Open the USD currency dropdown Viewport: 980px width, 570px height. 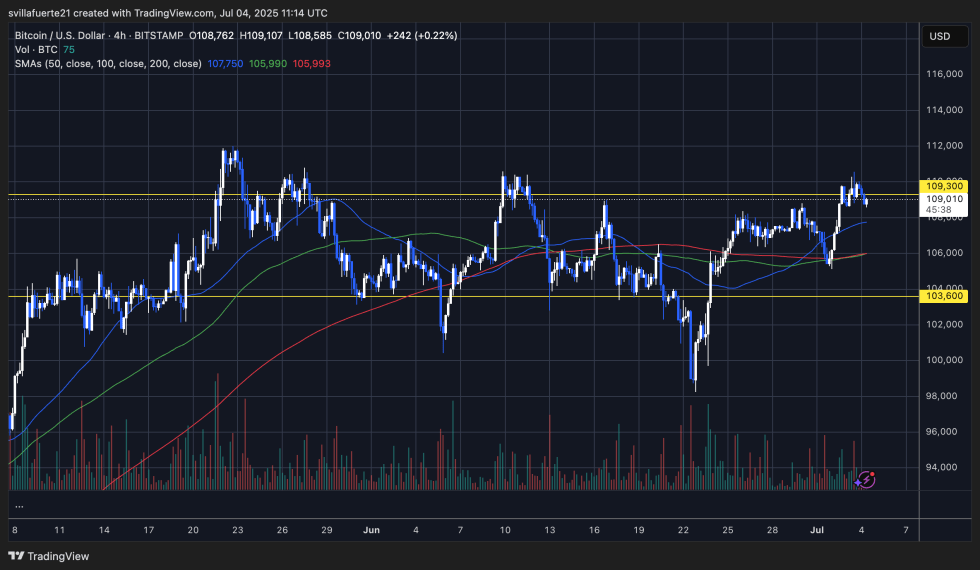coord(939,36)
